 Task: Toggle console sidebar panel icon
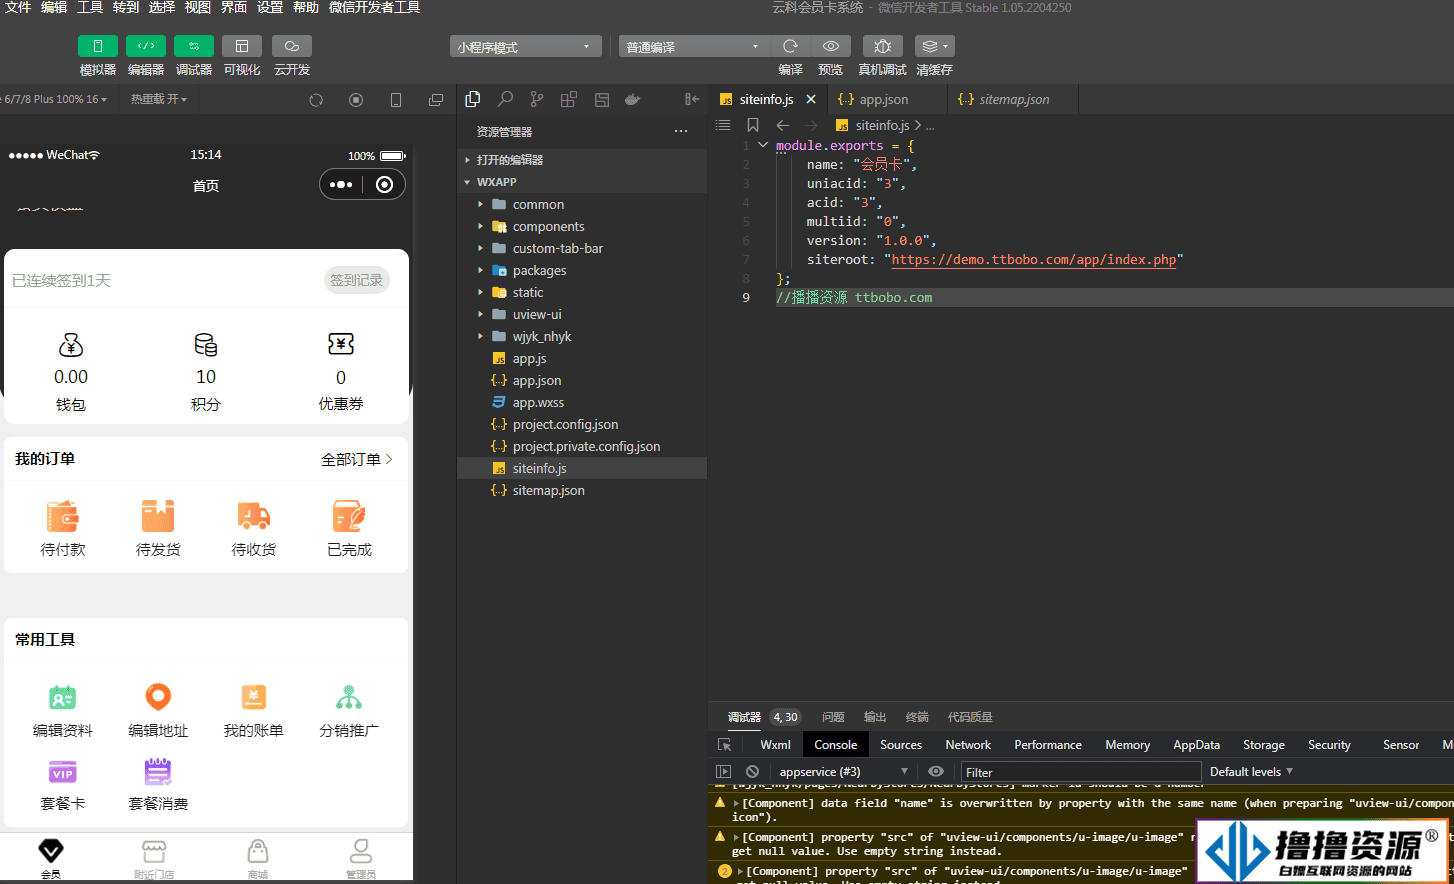(x=724, y=772)
